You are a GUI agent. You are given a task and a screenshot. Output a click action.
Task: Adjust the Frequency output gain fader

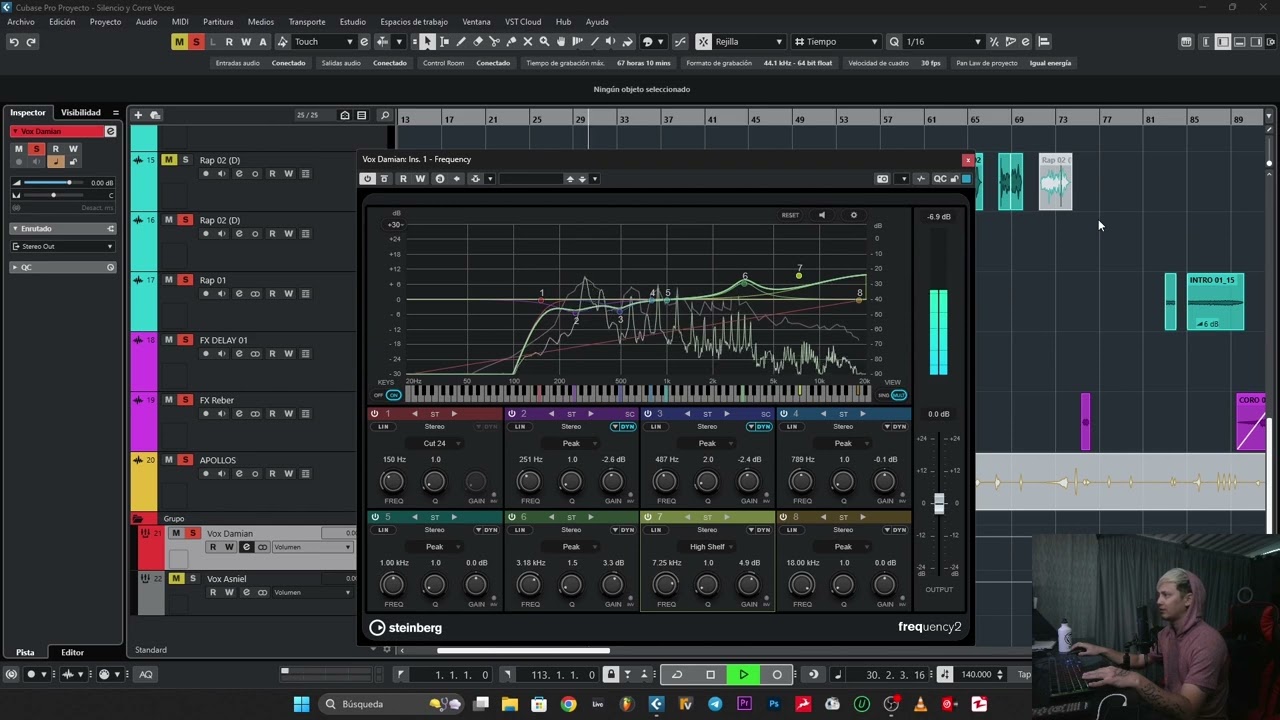point(939,504)
